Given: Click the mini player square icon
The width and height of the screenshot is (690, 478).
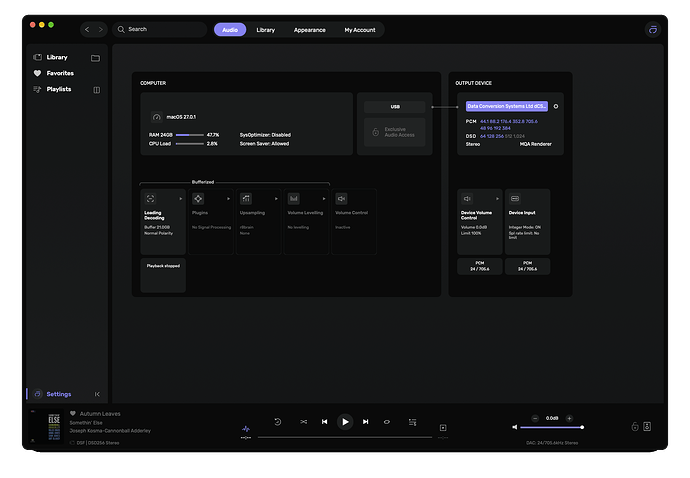Looking at the screenshot, I should pos(443,427).
